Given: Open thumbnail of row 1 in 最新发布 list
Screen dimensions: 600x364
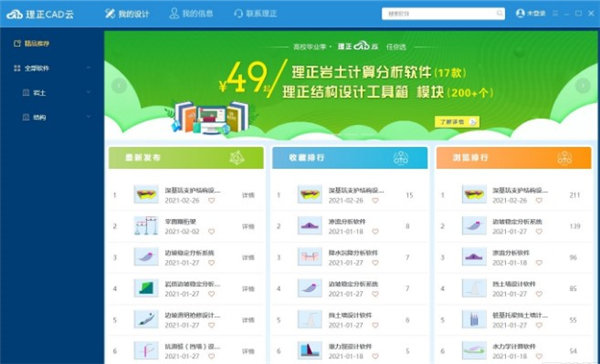Looking at the screenshot, I should (x=146, y=194).
